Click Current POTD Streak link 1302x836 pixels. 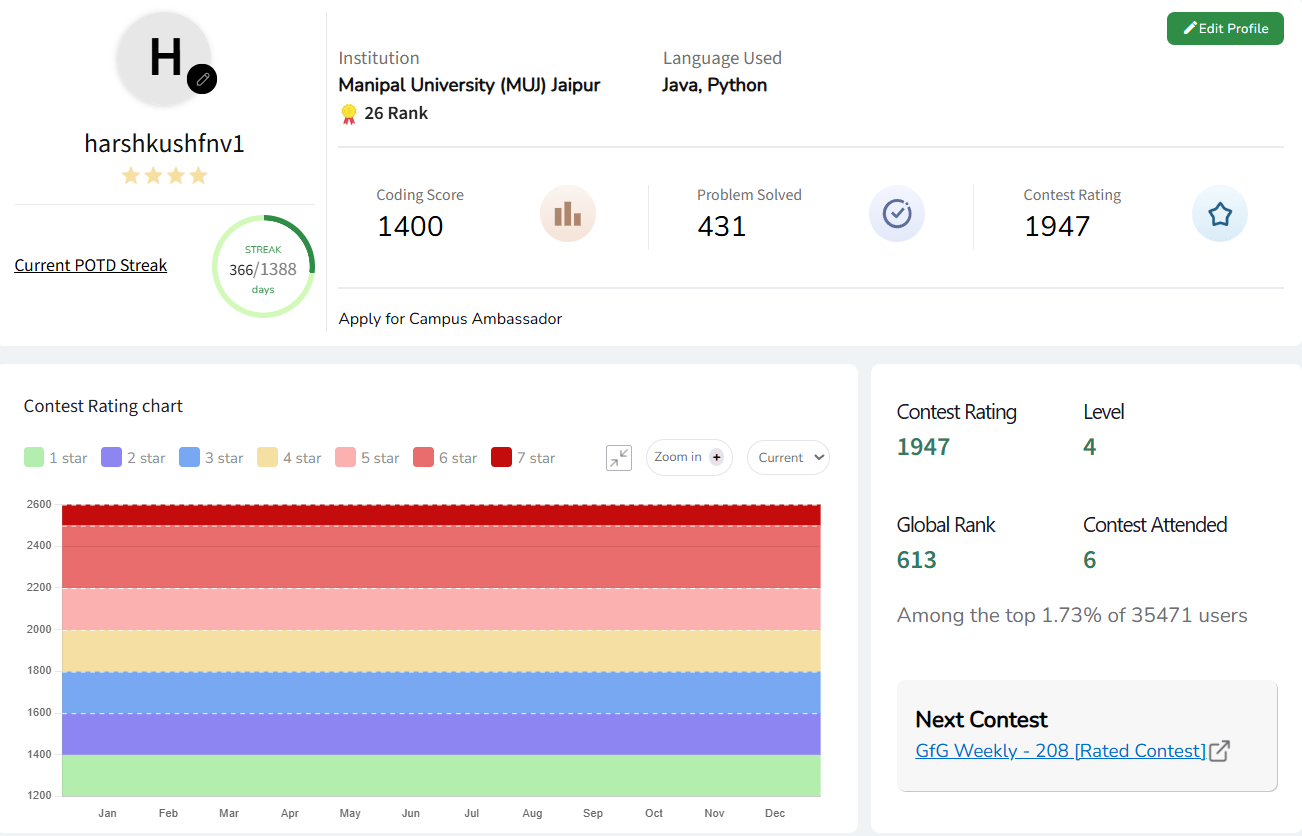[x=91, y=266]
